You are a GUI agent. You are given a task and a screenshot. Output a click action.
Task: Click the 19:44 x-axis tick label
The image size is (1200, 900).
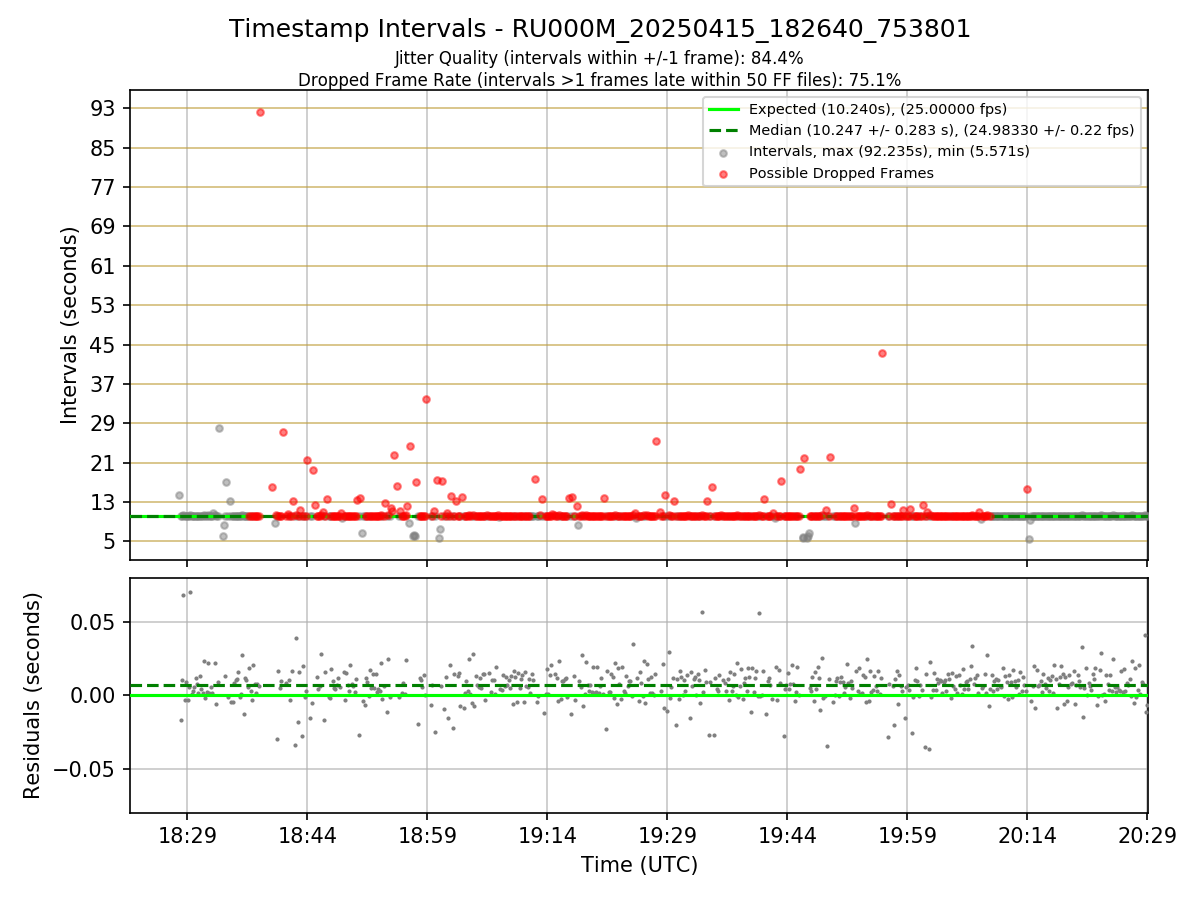click(787, 835)
